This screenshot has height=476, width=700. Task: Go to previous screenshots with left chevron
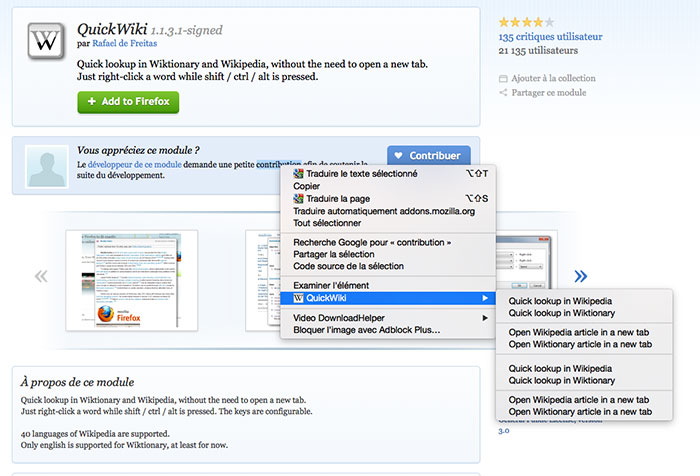coord(41,276)
